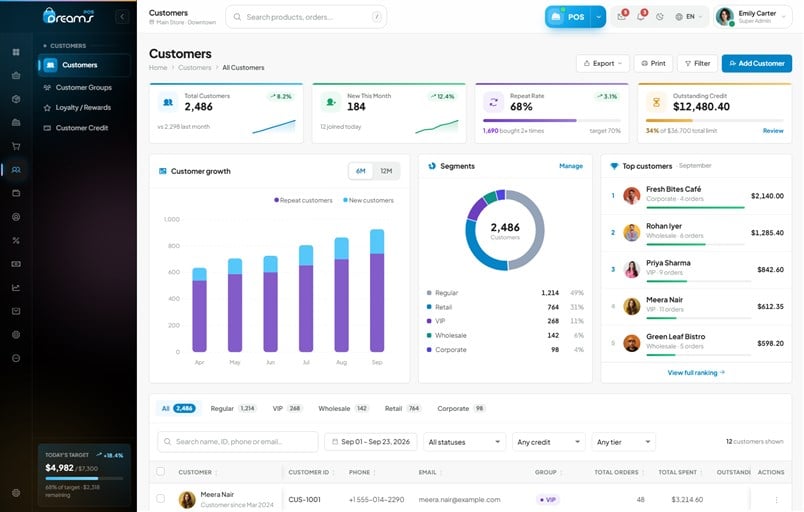Toggle the New customers legend series

point(368,200)
